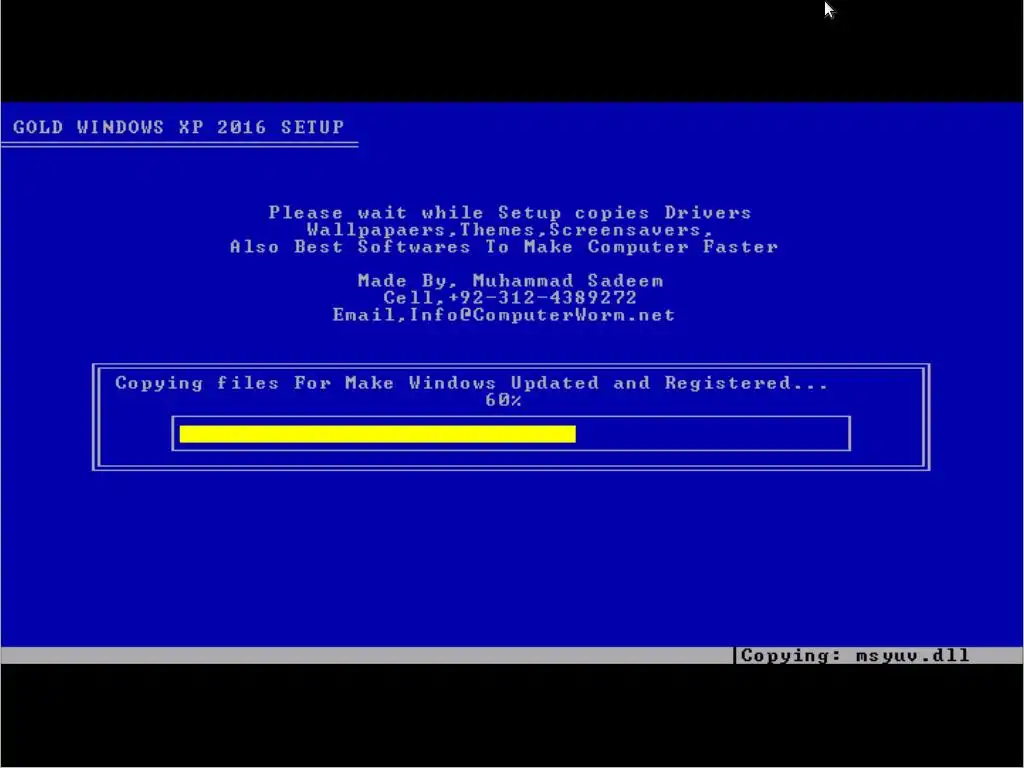The image size is (1024, 768).
Task: Click the 60% progress percentage text
Action: point(503,400)
